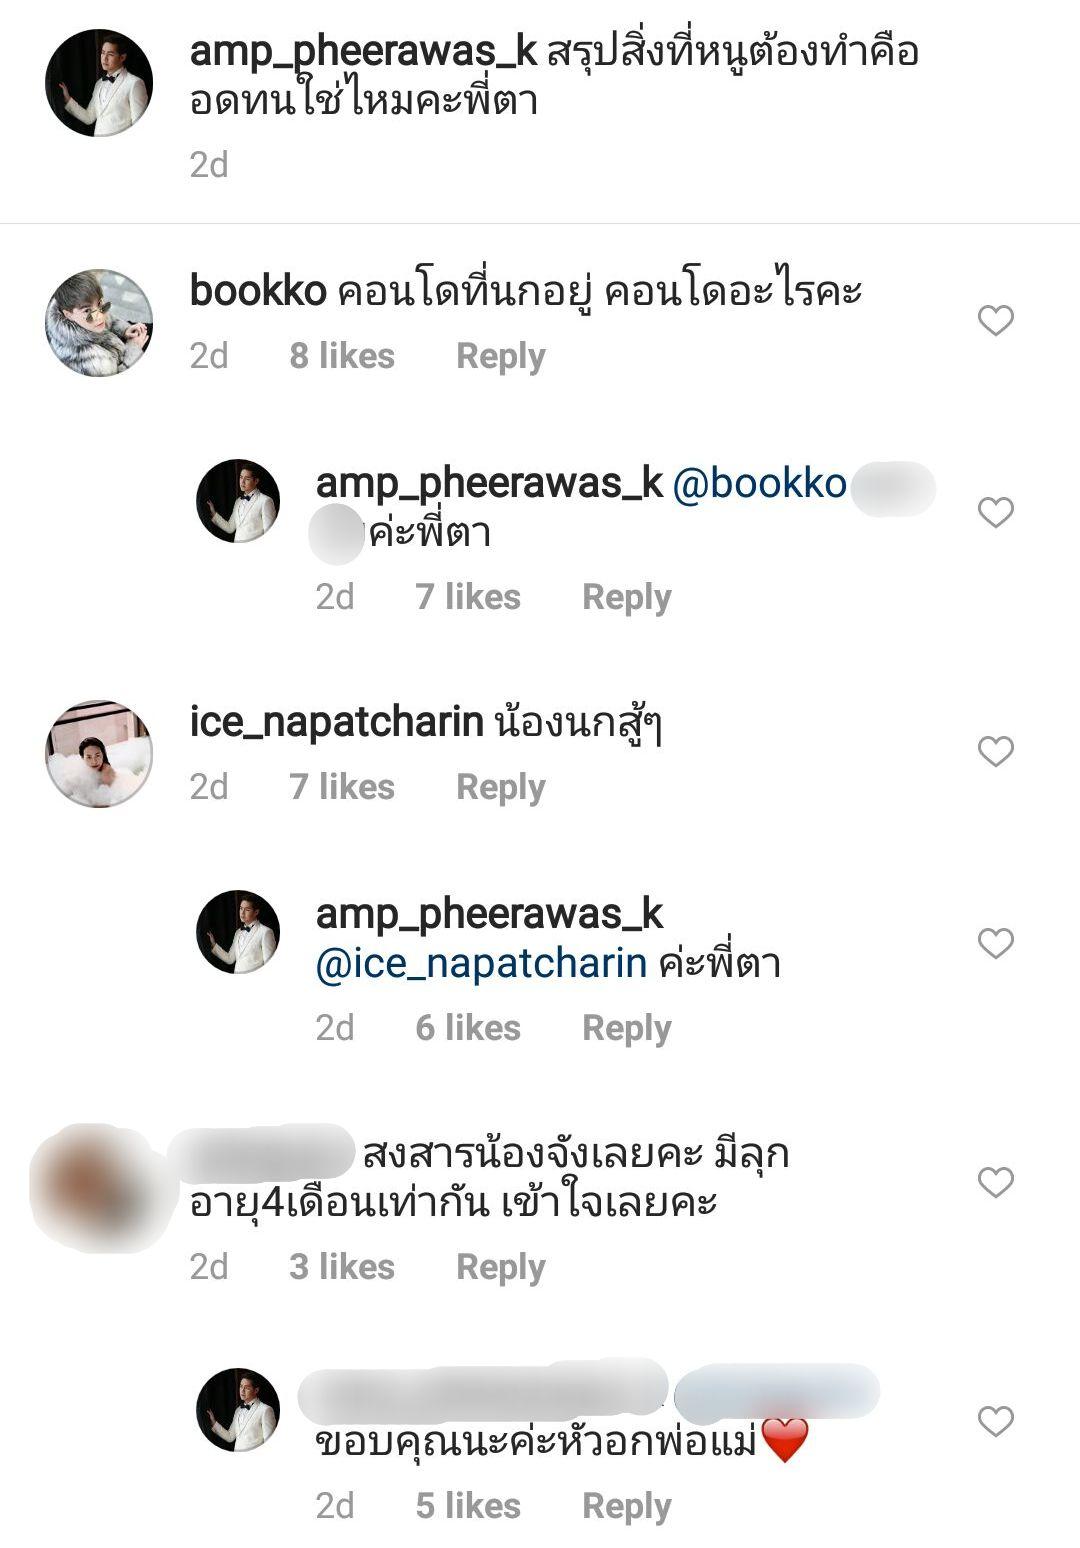Screen dimensions: 1080x1548
Task: Open the @bookko mention link
Action: click(x=760, y=484)
